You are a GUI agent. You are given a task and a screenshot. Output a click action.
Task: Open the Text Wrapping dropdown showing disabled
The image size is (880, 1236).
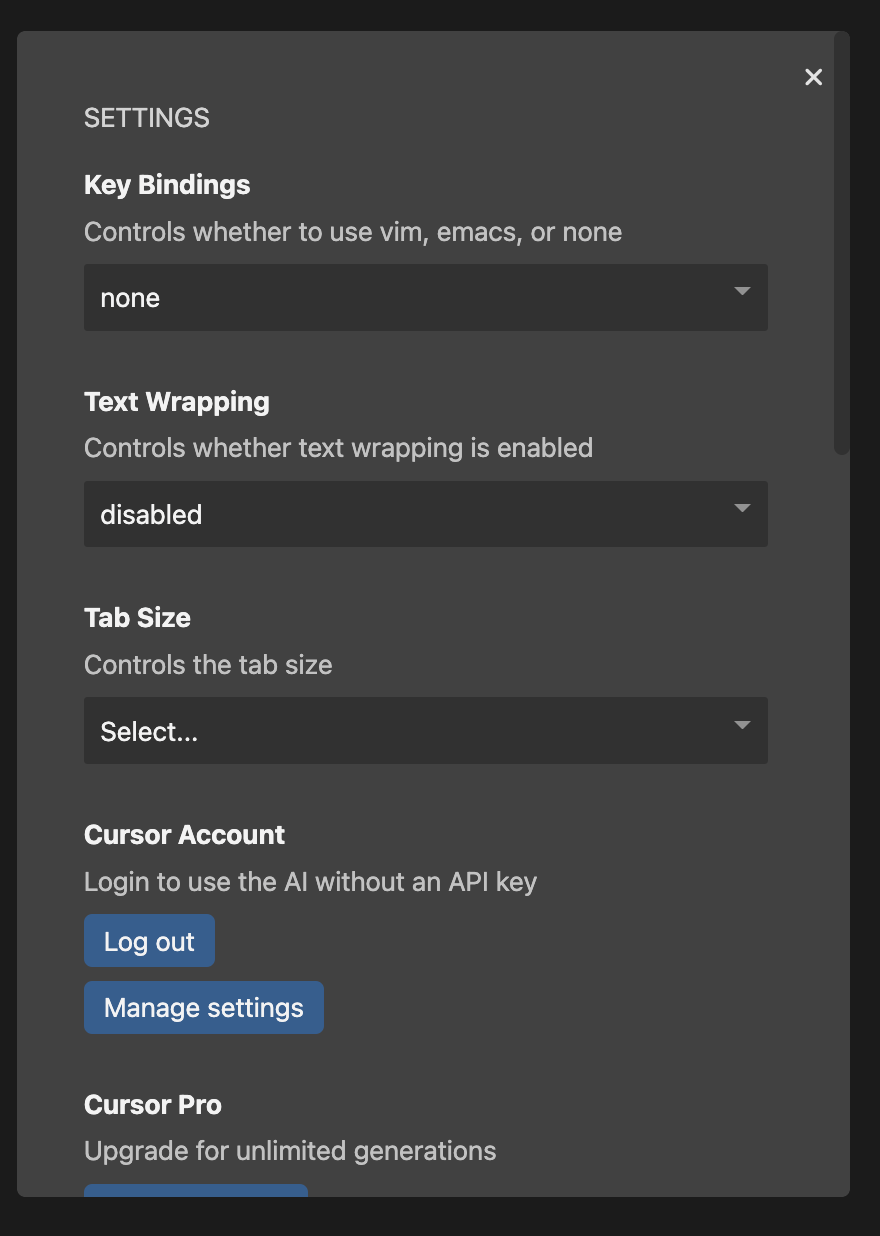(x=400, y=514)
